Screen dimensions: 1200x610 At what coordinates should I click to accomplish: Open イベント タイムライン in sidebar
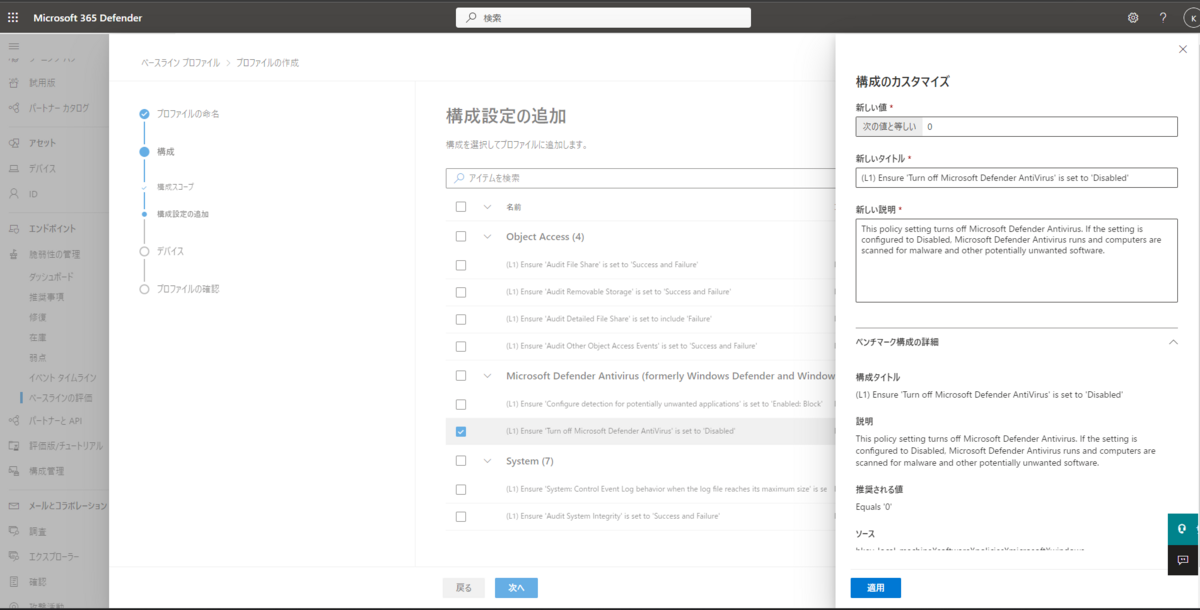point(62,377)
